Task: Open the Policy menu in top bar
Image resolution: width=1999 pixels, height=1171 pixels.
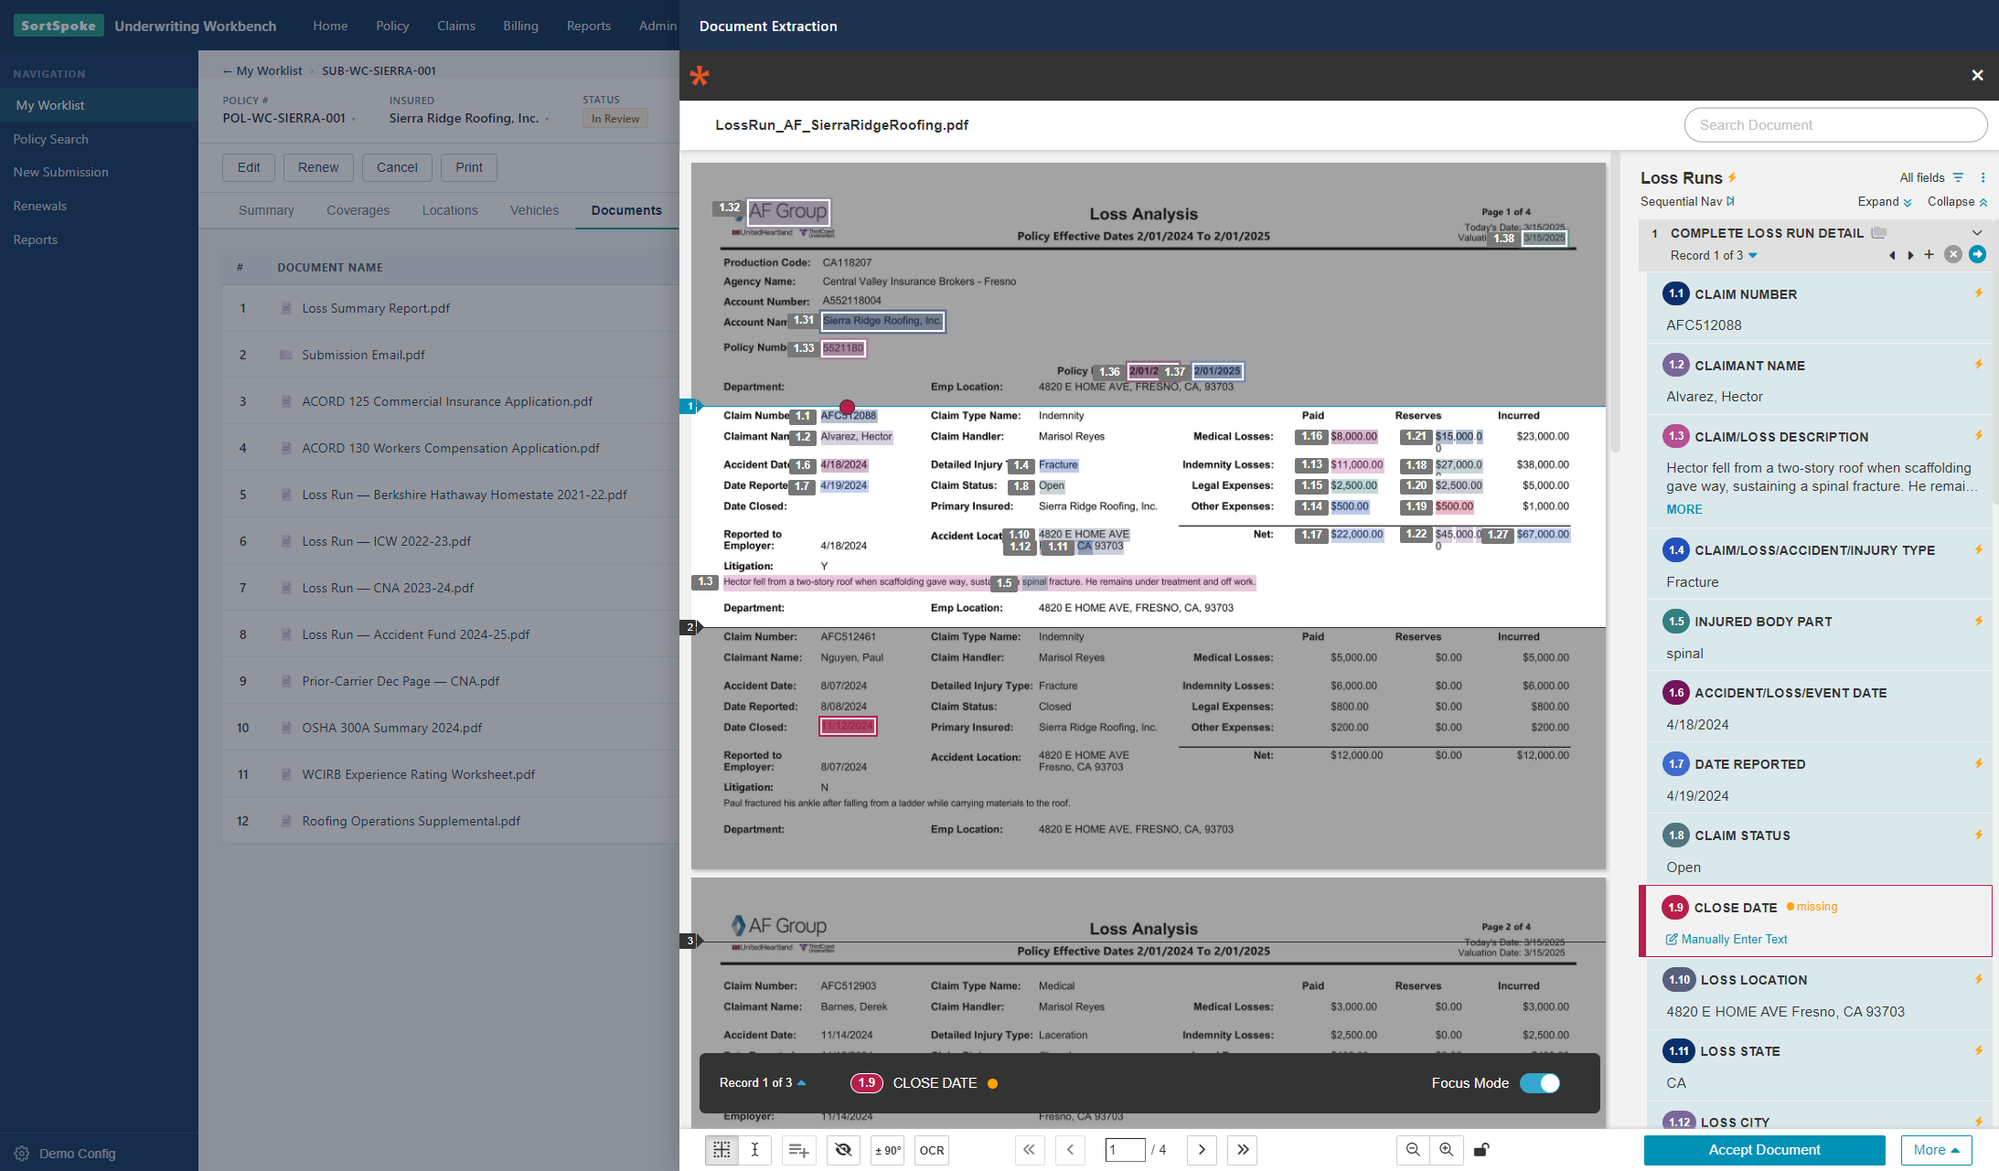Action: [x=392, y=26]
